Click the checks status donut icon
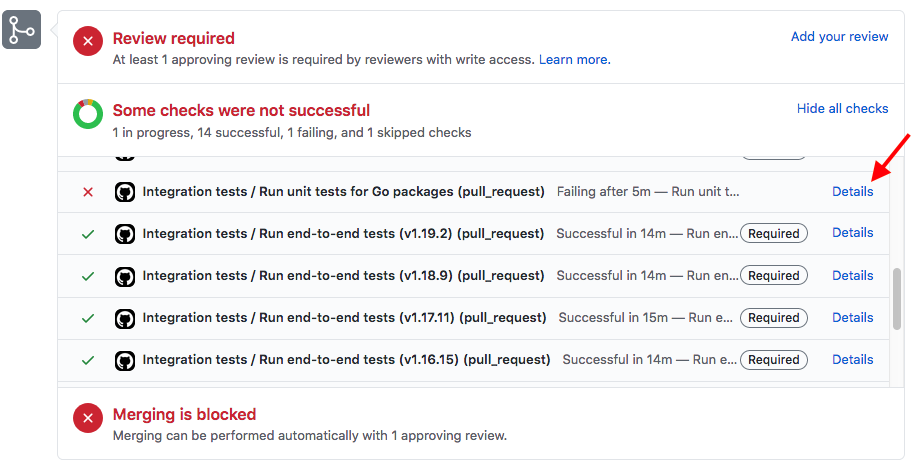This screenshot has height=474, width=924. point(88,114)
